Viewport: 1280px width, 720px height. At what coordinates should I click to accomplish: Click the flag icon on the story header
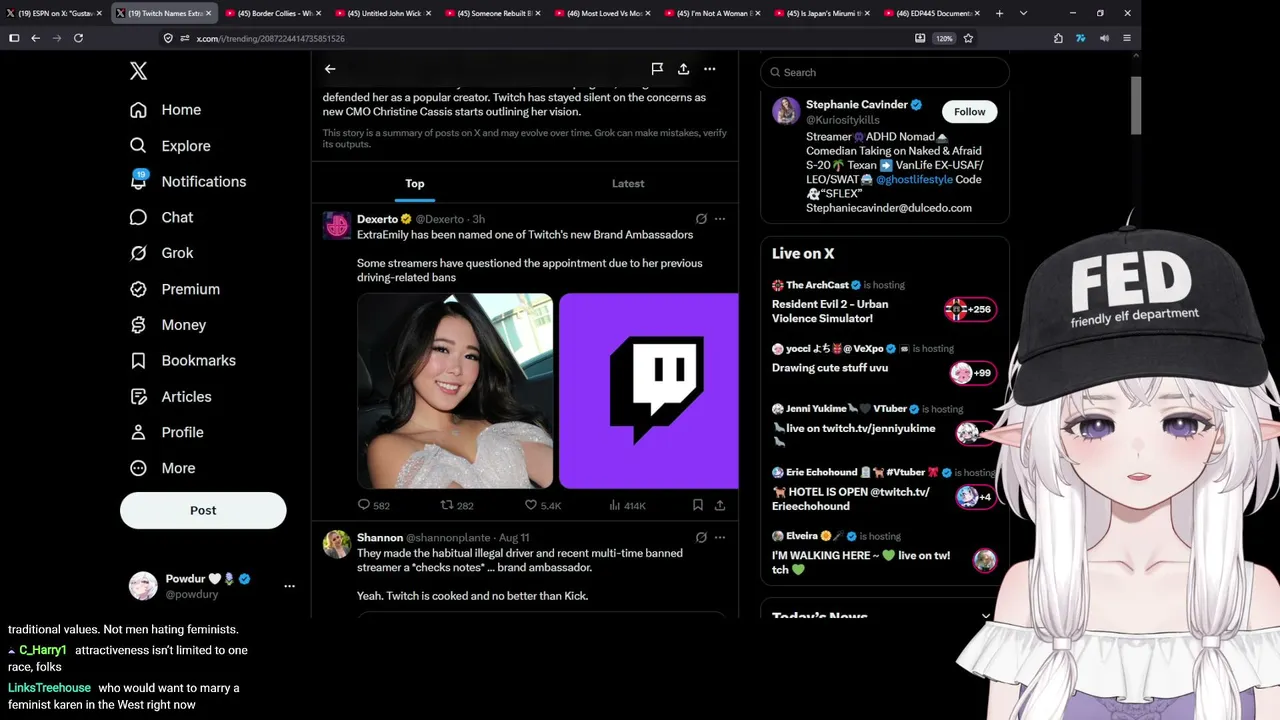pos(657,69)
